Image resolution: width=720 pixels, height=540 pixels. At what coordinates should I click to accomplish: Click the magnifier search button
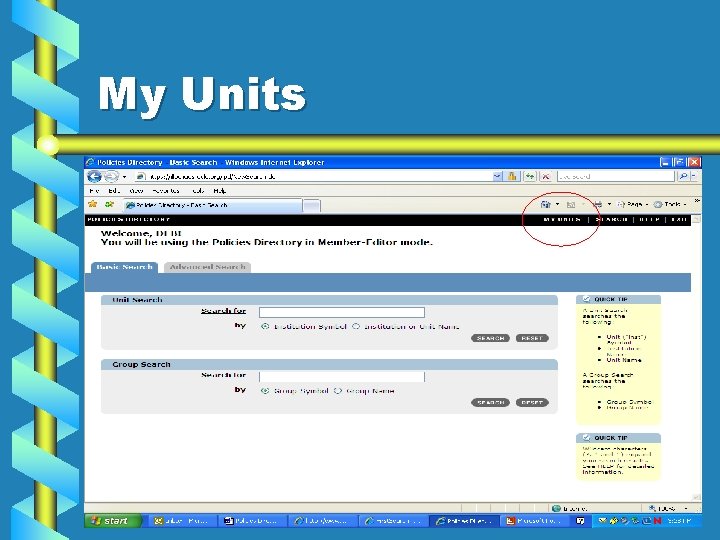[x=684, y=176]
